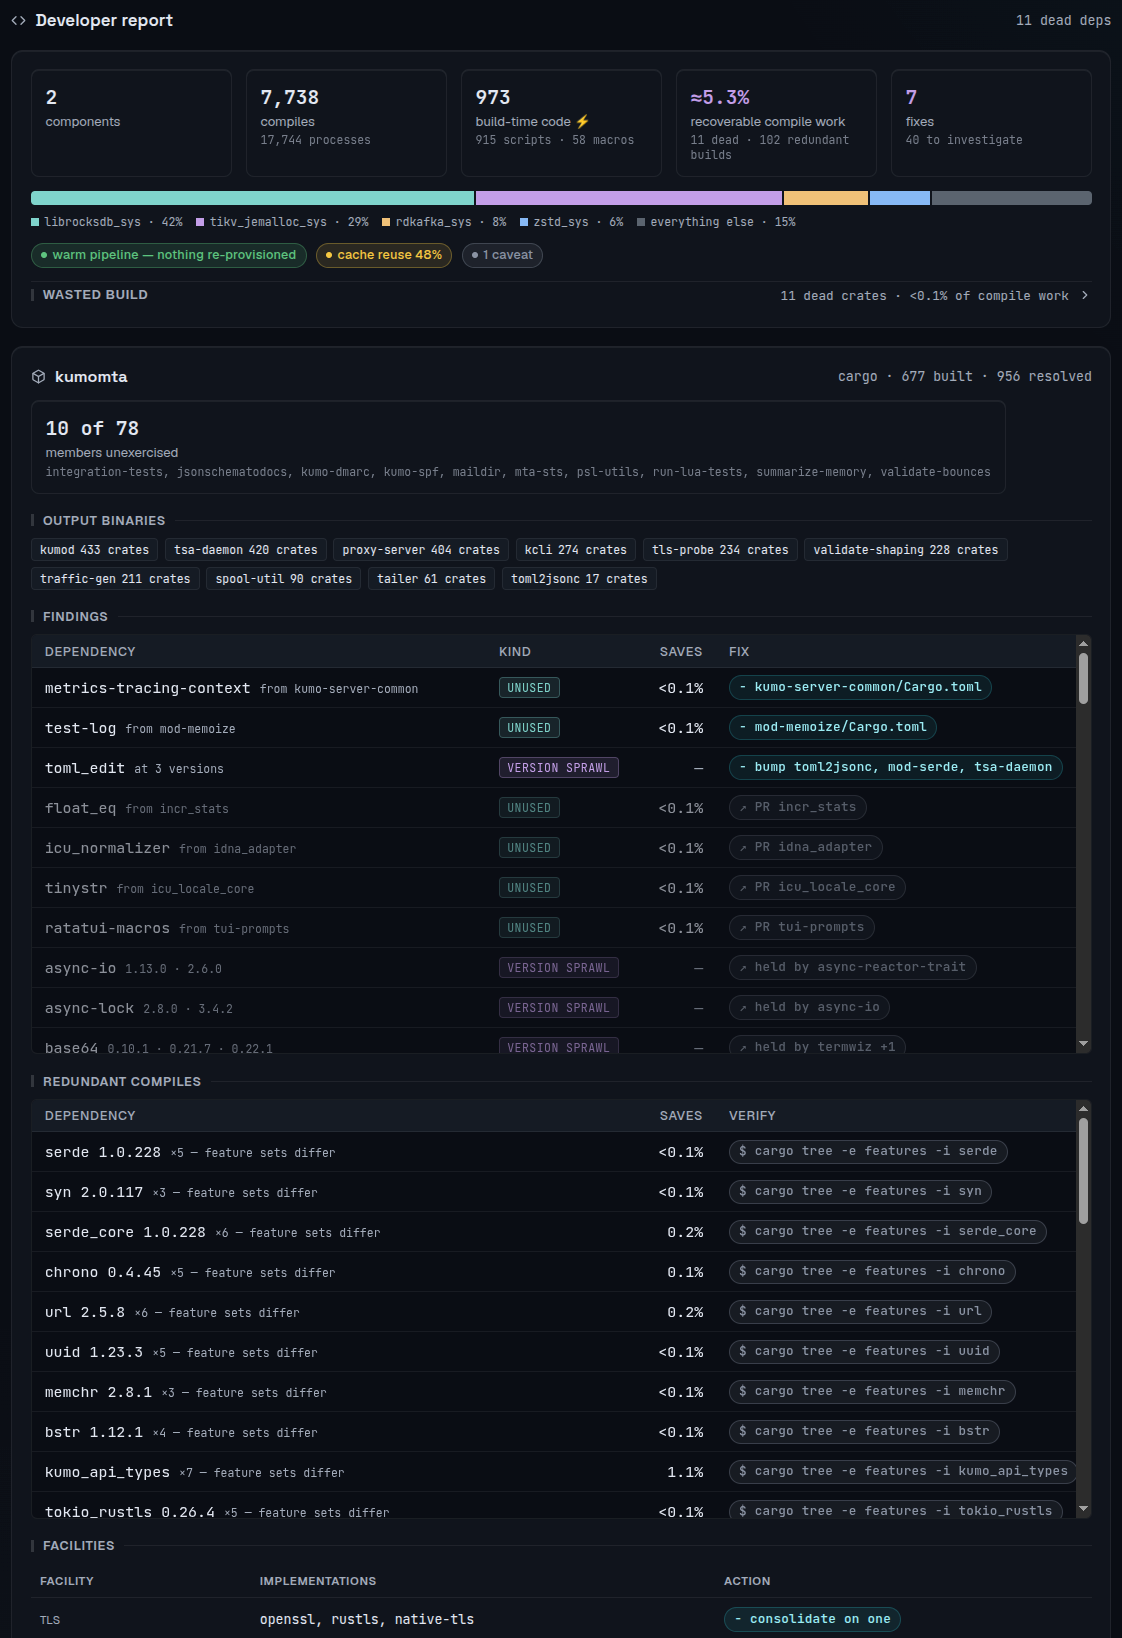Viewport: 1122px width, 1638px height.
Task: Select the tsa-daemon 420 crates chip
Action: click(246, 550)
